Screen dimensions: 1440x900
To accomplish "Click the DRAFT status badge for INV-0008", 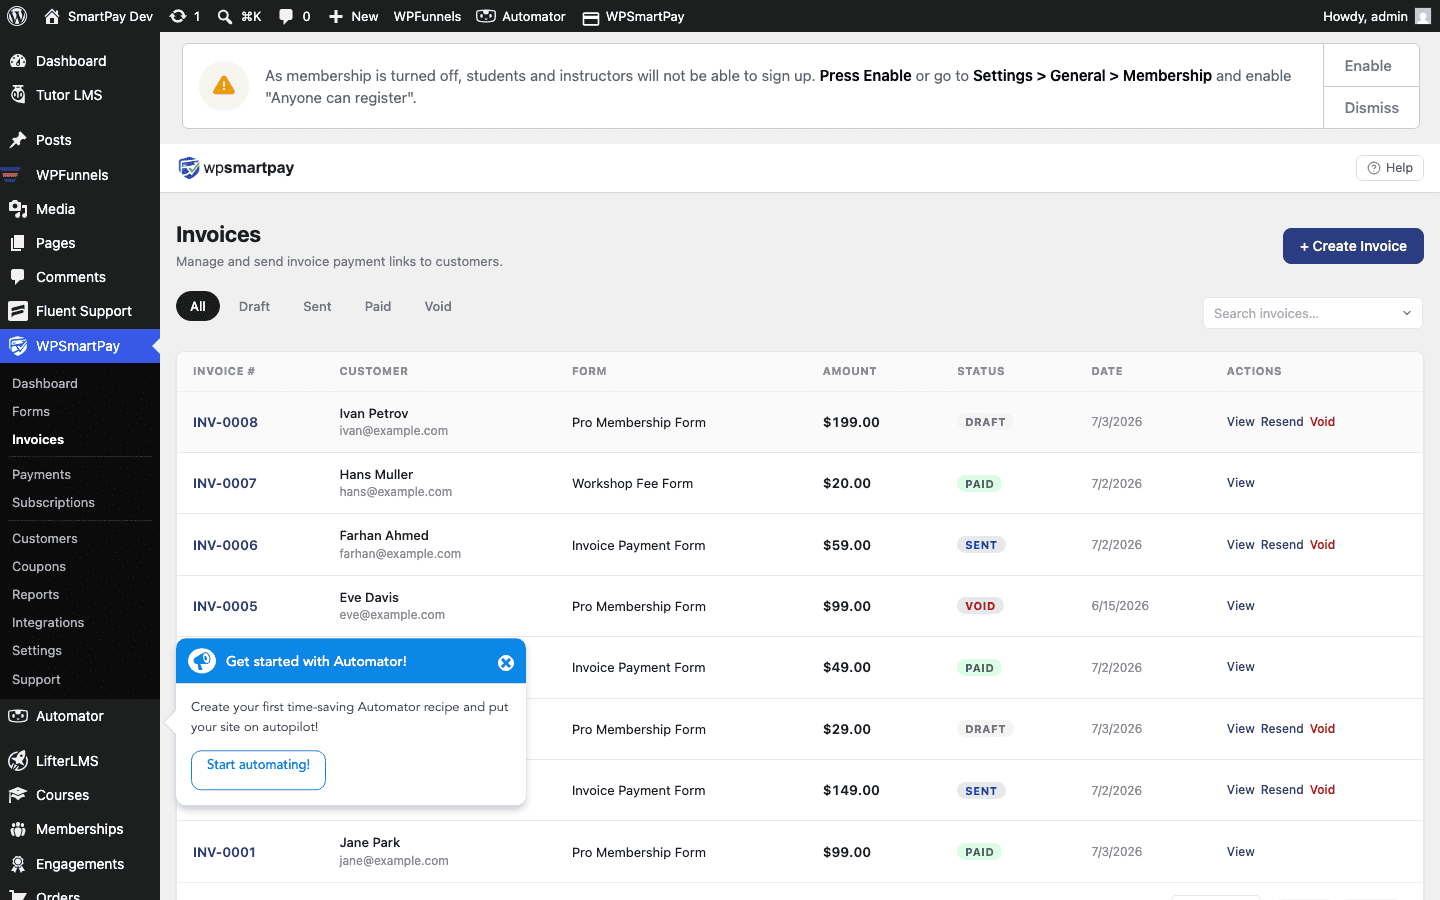I will pos(985,422).
